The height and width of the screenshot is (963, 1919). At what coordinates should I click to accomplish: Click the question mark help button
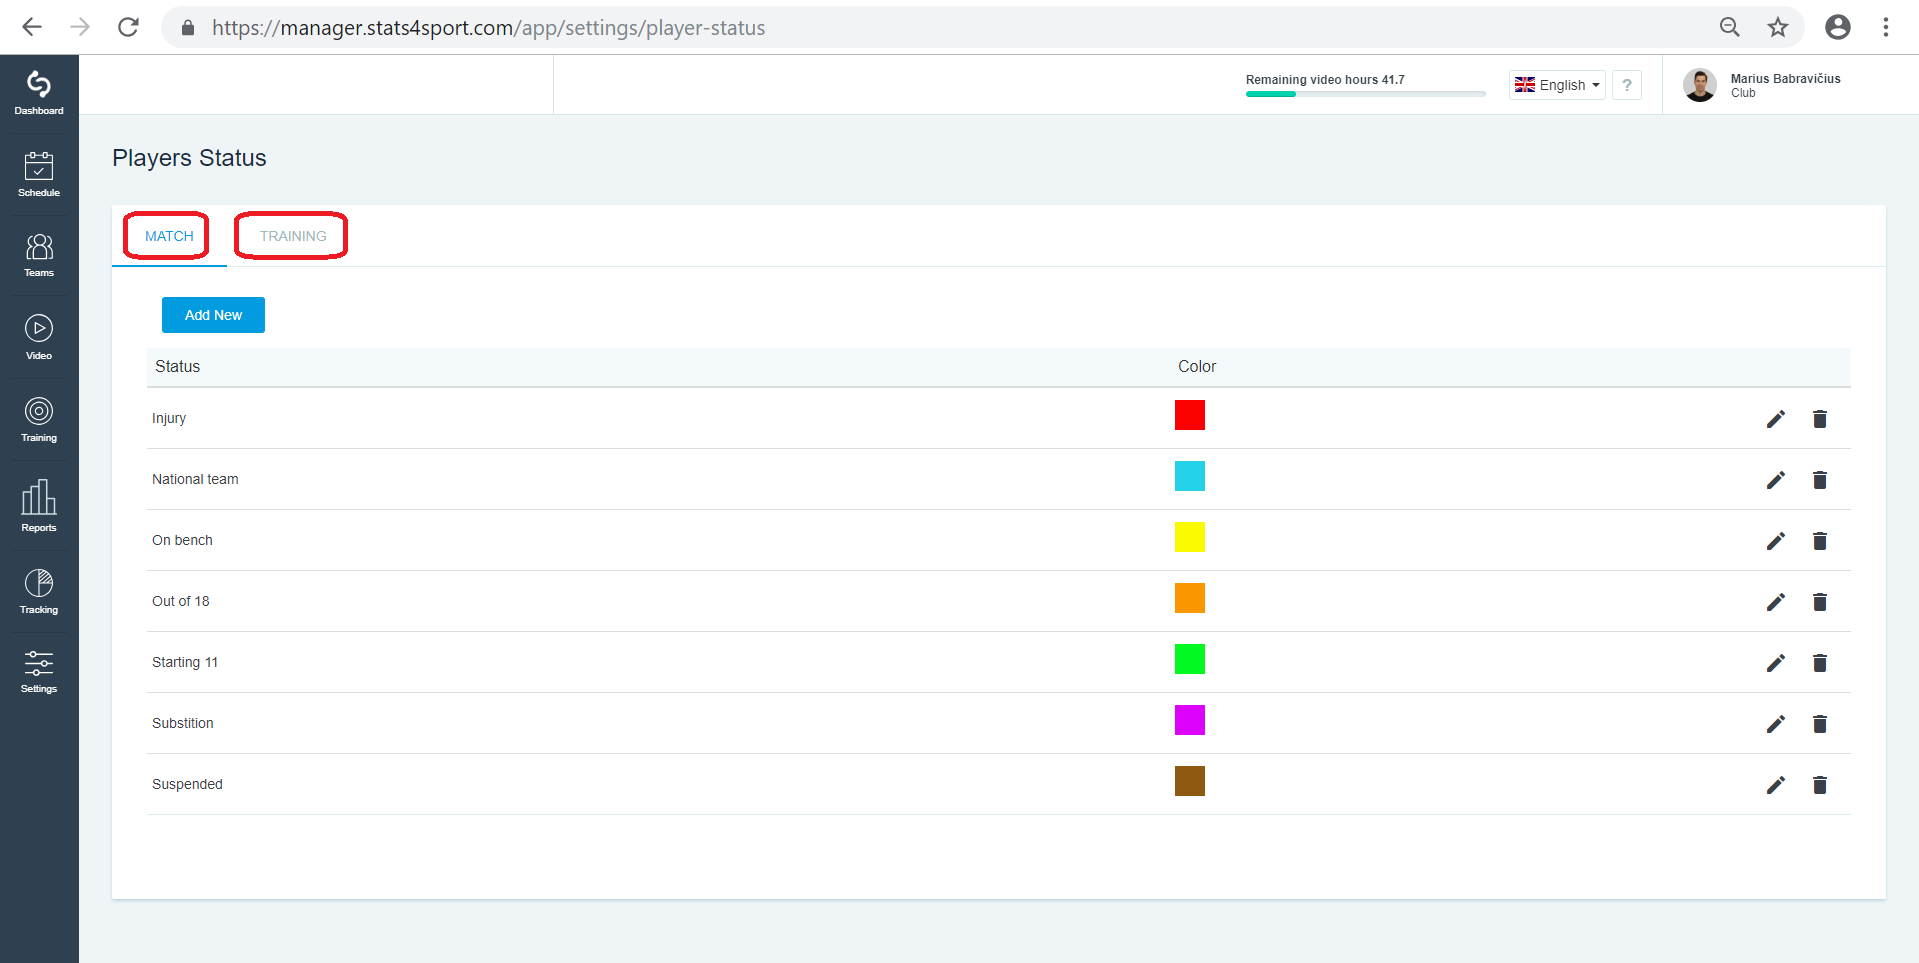click(x=1627, y=85)
